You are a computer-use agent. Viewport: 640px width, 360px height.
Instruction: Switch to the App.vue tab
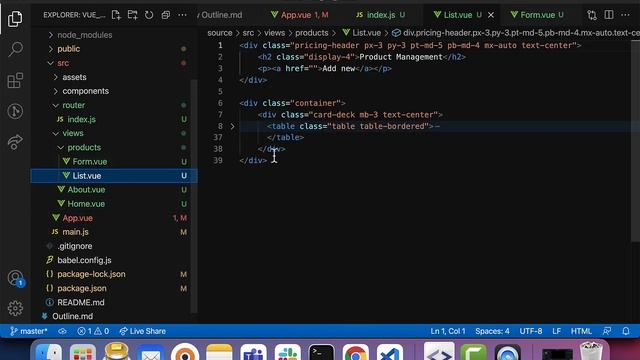click(300, 15)
